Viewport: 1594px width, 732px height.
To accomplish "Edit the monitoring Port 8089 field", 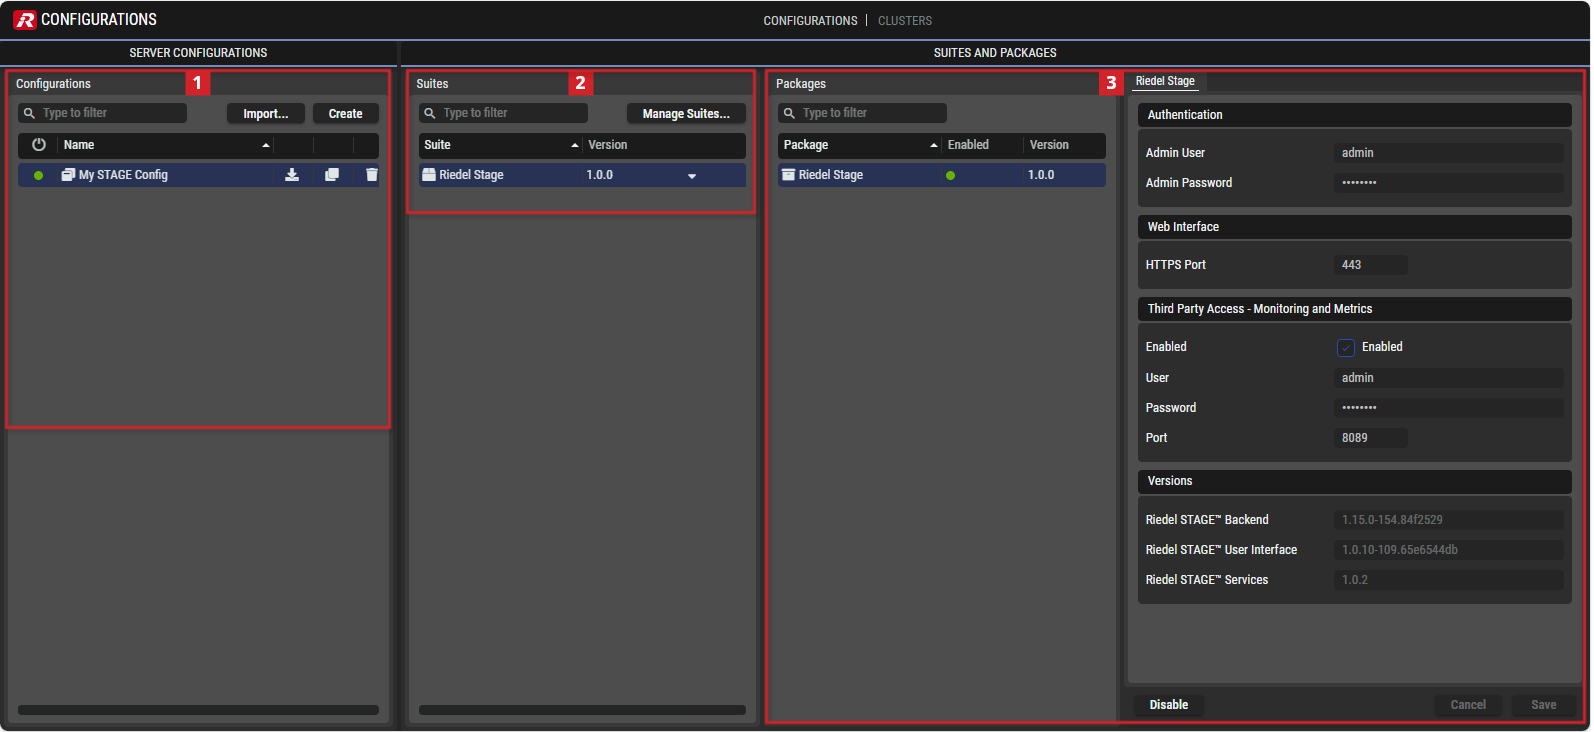I will click(x=1371, y=438).
